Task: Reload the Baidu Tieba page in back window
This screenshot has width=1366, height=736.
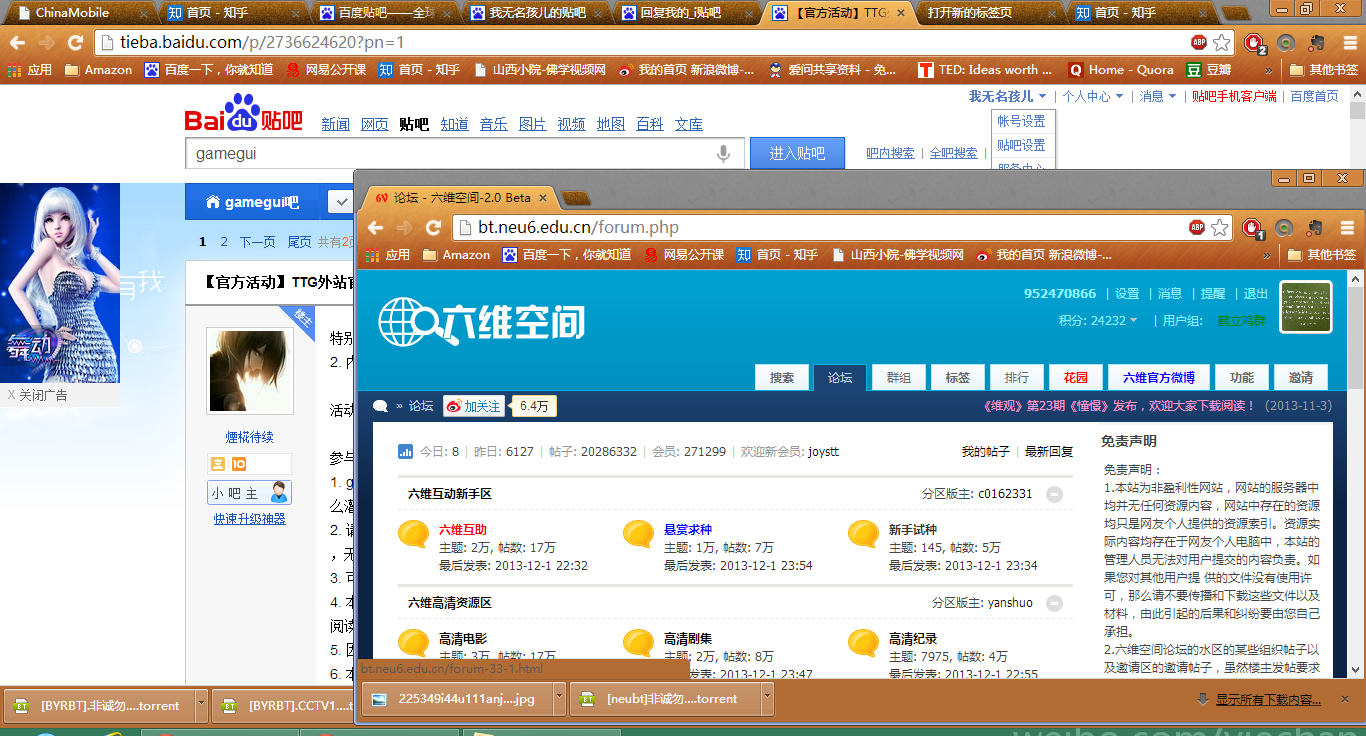Action: coord(75,43)
